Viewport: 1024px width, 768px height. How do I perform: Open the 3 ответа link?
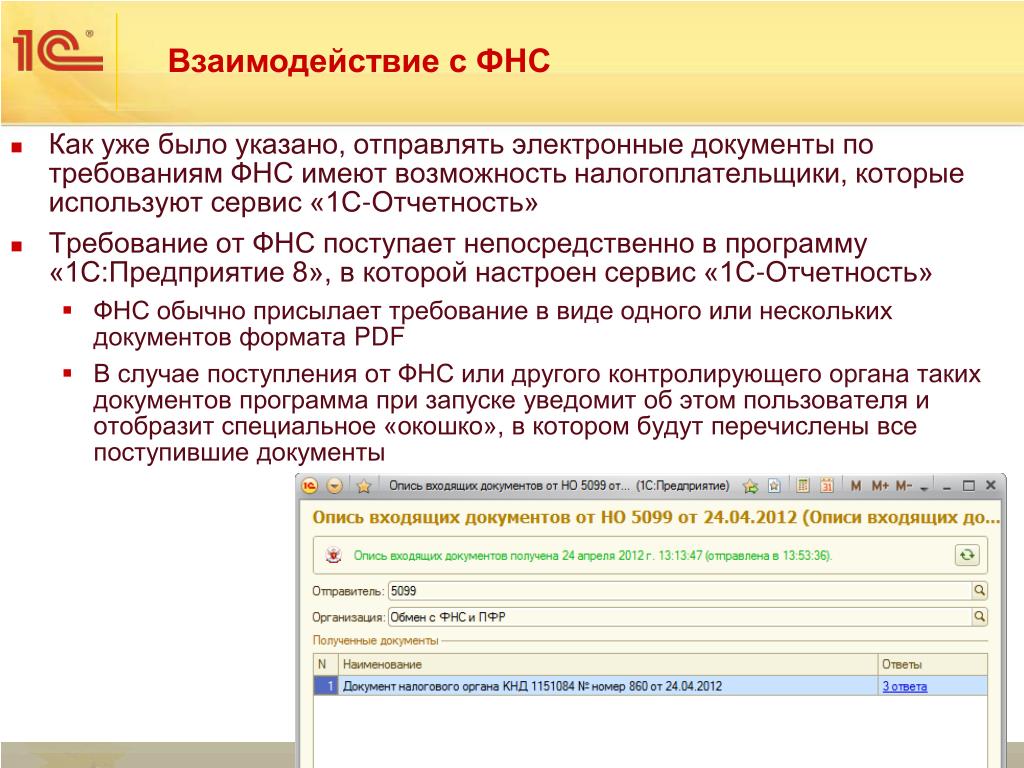[904, 686]
